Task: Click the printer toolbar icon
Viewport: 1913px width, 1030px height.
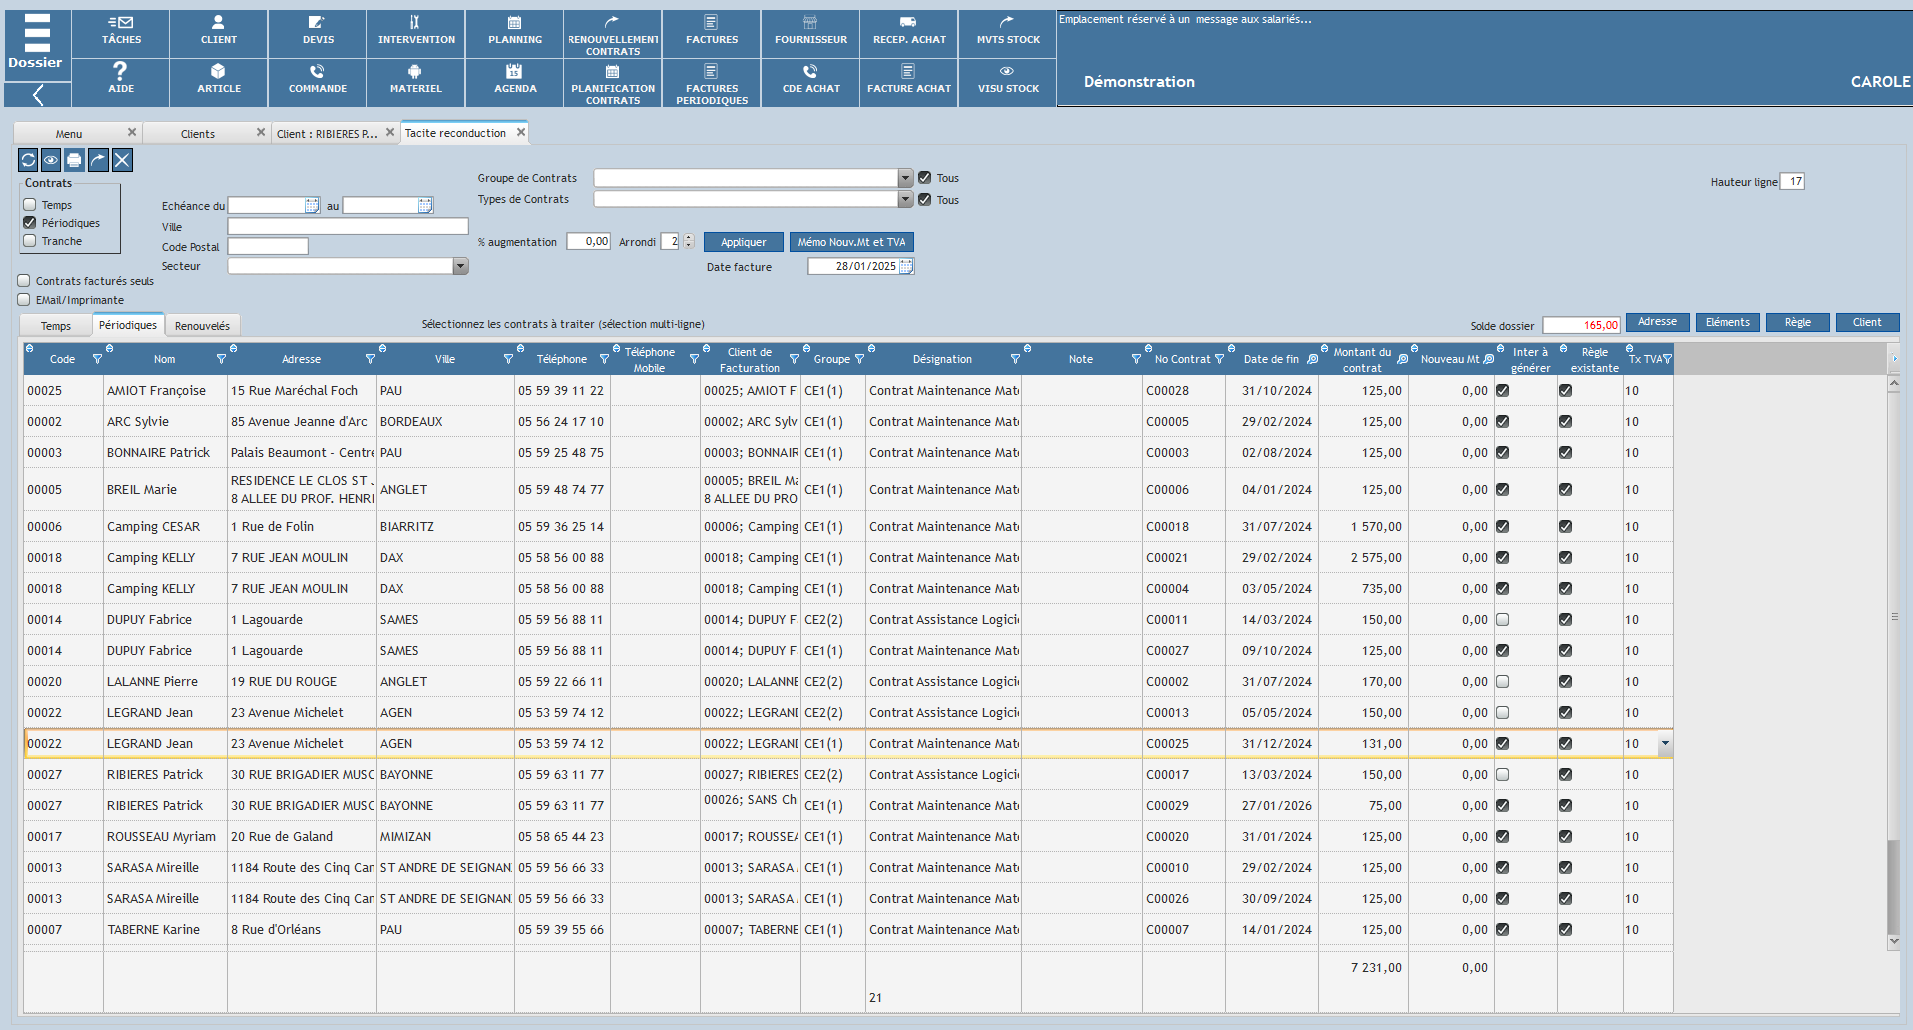Action: pos(74,160)
